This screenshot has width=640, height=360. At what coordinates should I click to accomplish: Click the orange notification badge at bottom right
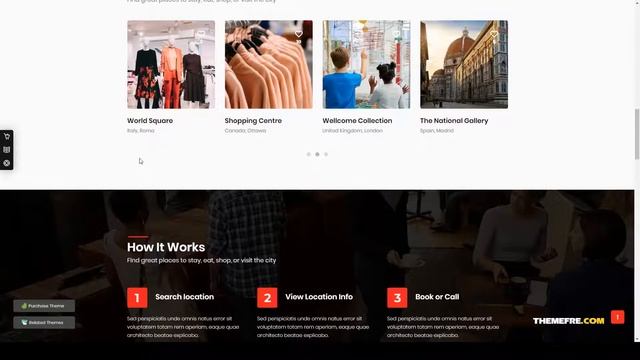pos(618,317)
